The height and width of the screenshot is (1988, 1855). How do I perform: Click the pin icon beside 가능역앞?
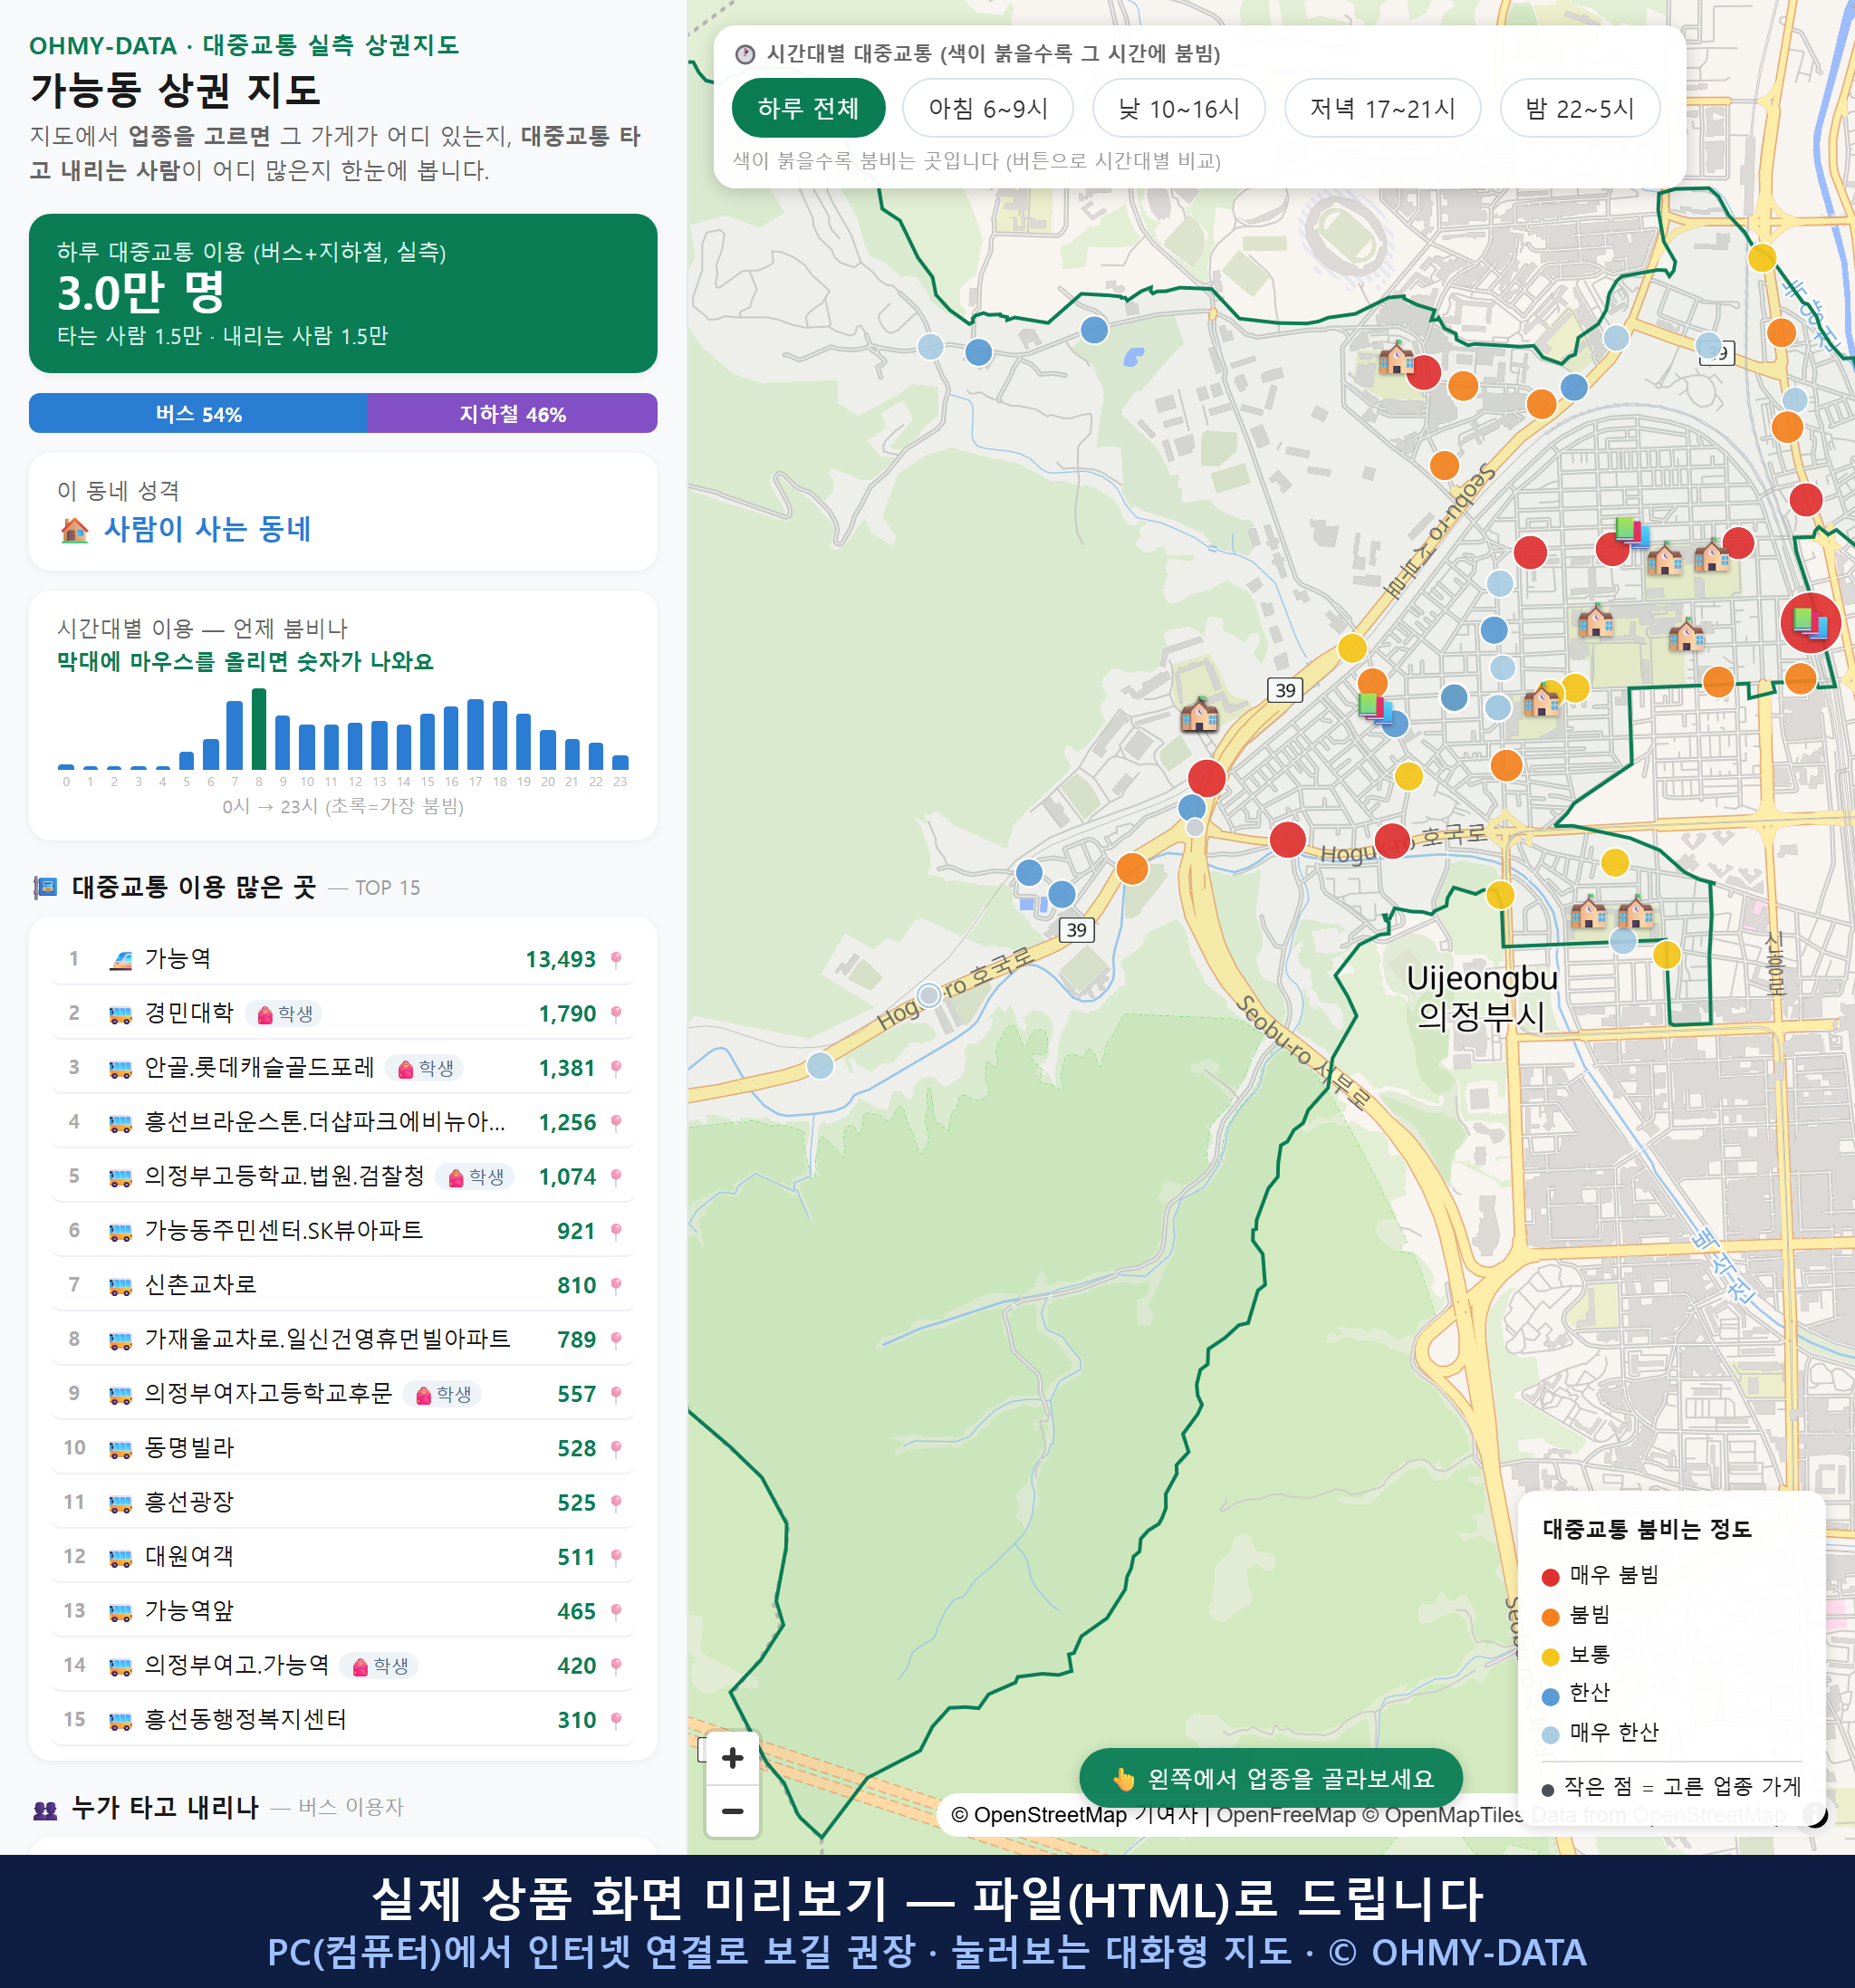[616, 1611]
